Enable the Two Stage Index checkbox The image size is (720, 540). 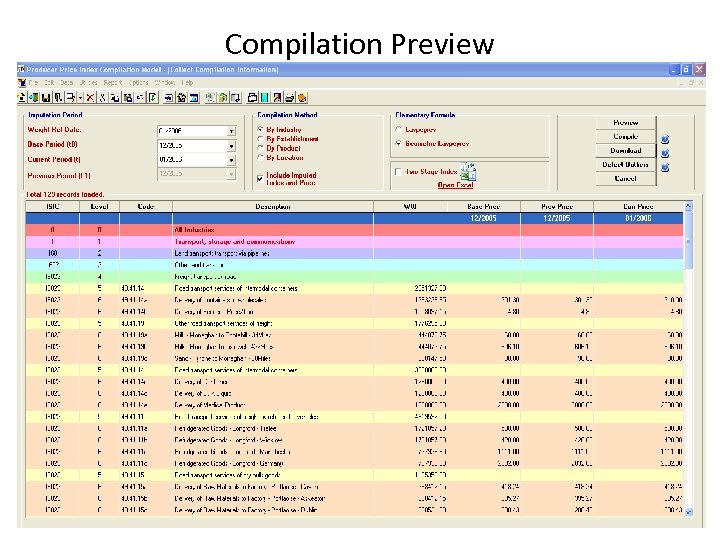398,172
